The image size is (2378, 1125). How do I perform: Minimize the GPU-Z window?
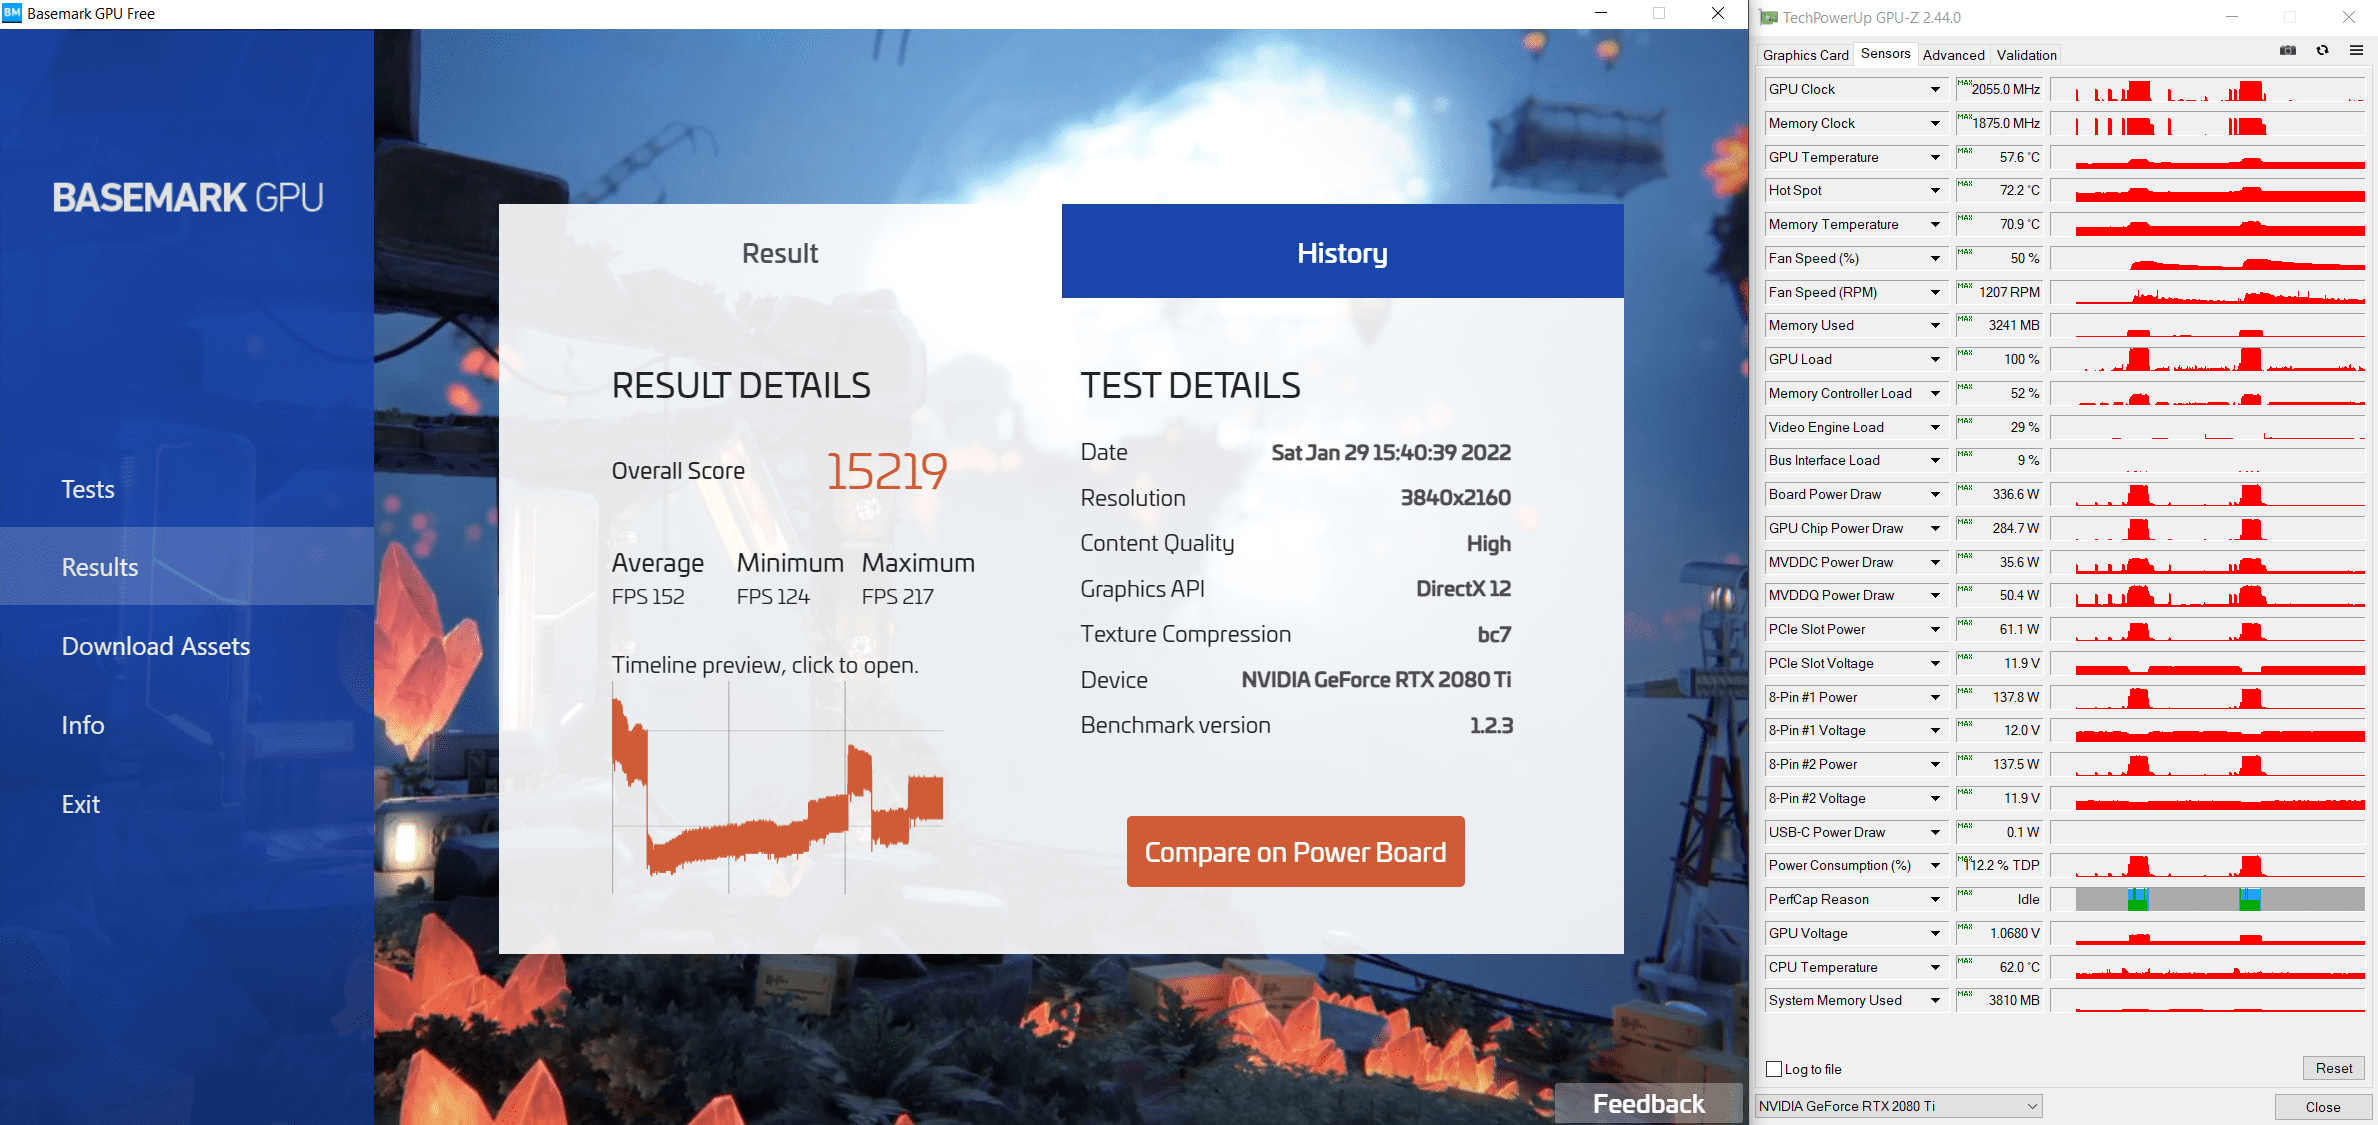[x=2232, y=17]
